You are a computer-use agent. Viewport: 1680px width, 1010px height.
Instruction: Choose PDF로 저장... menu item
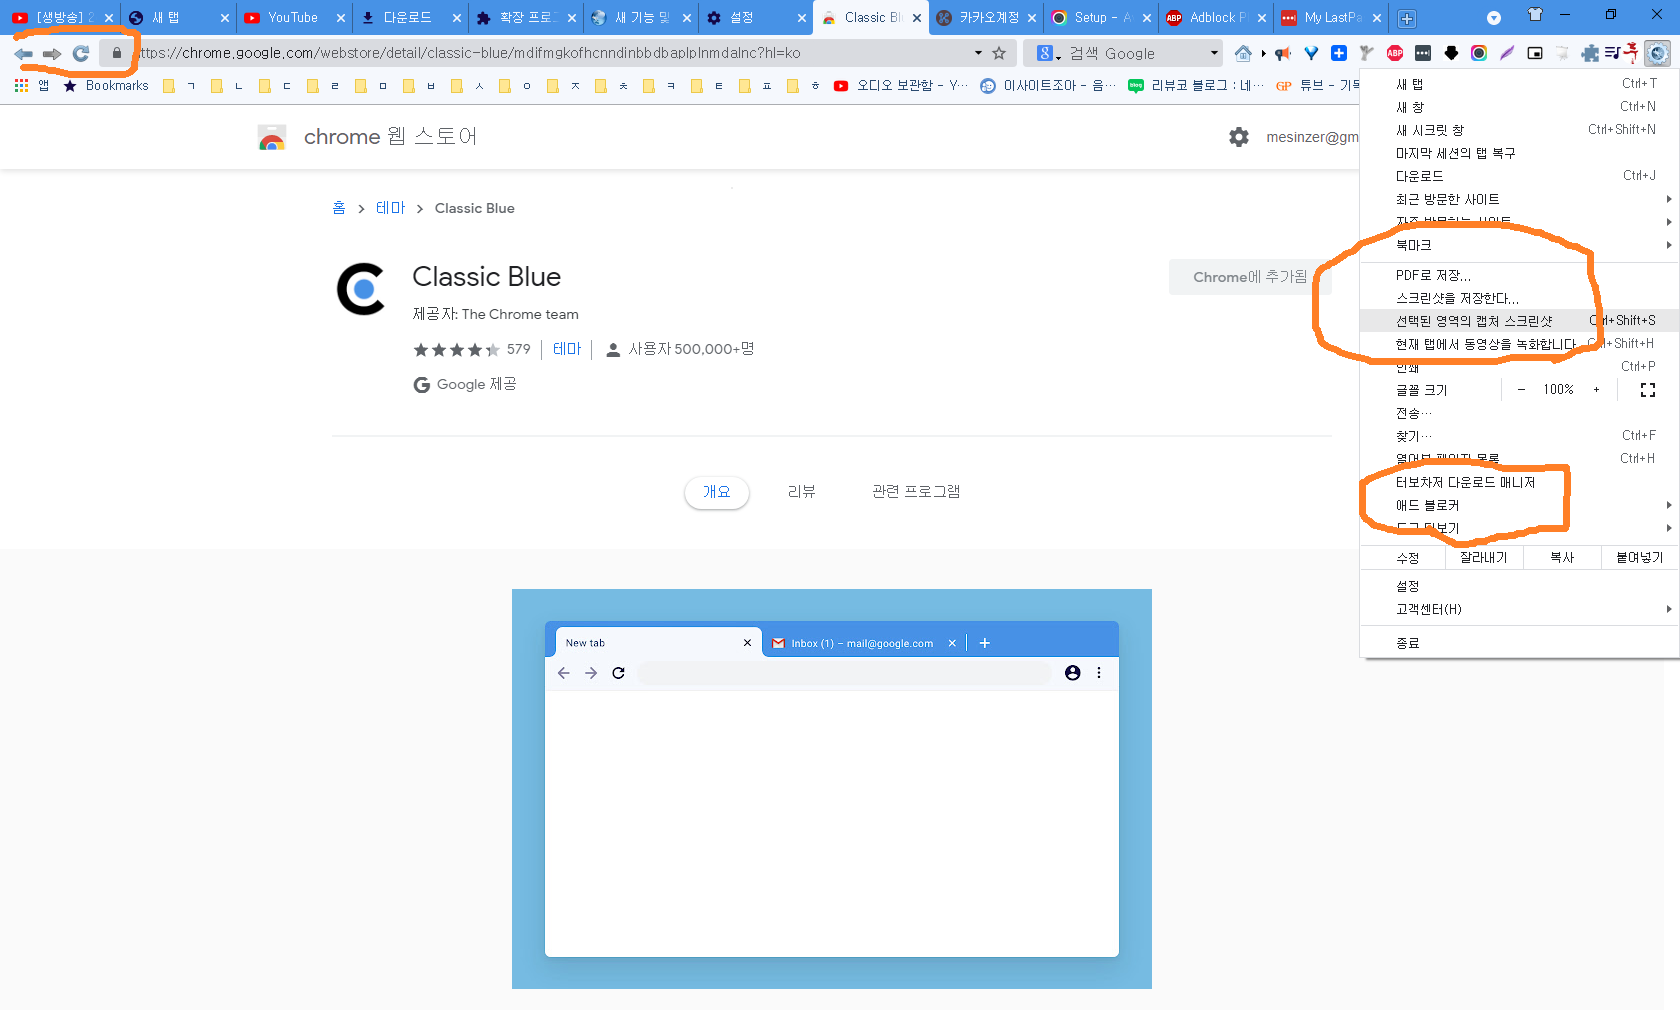[x=1520, y=275]
